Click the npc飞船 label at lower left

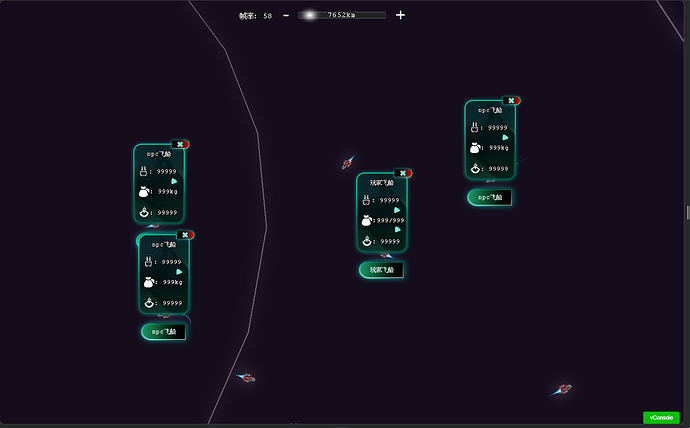tap(164, 332)
